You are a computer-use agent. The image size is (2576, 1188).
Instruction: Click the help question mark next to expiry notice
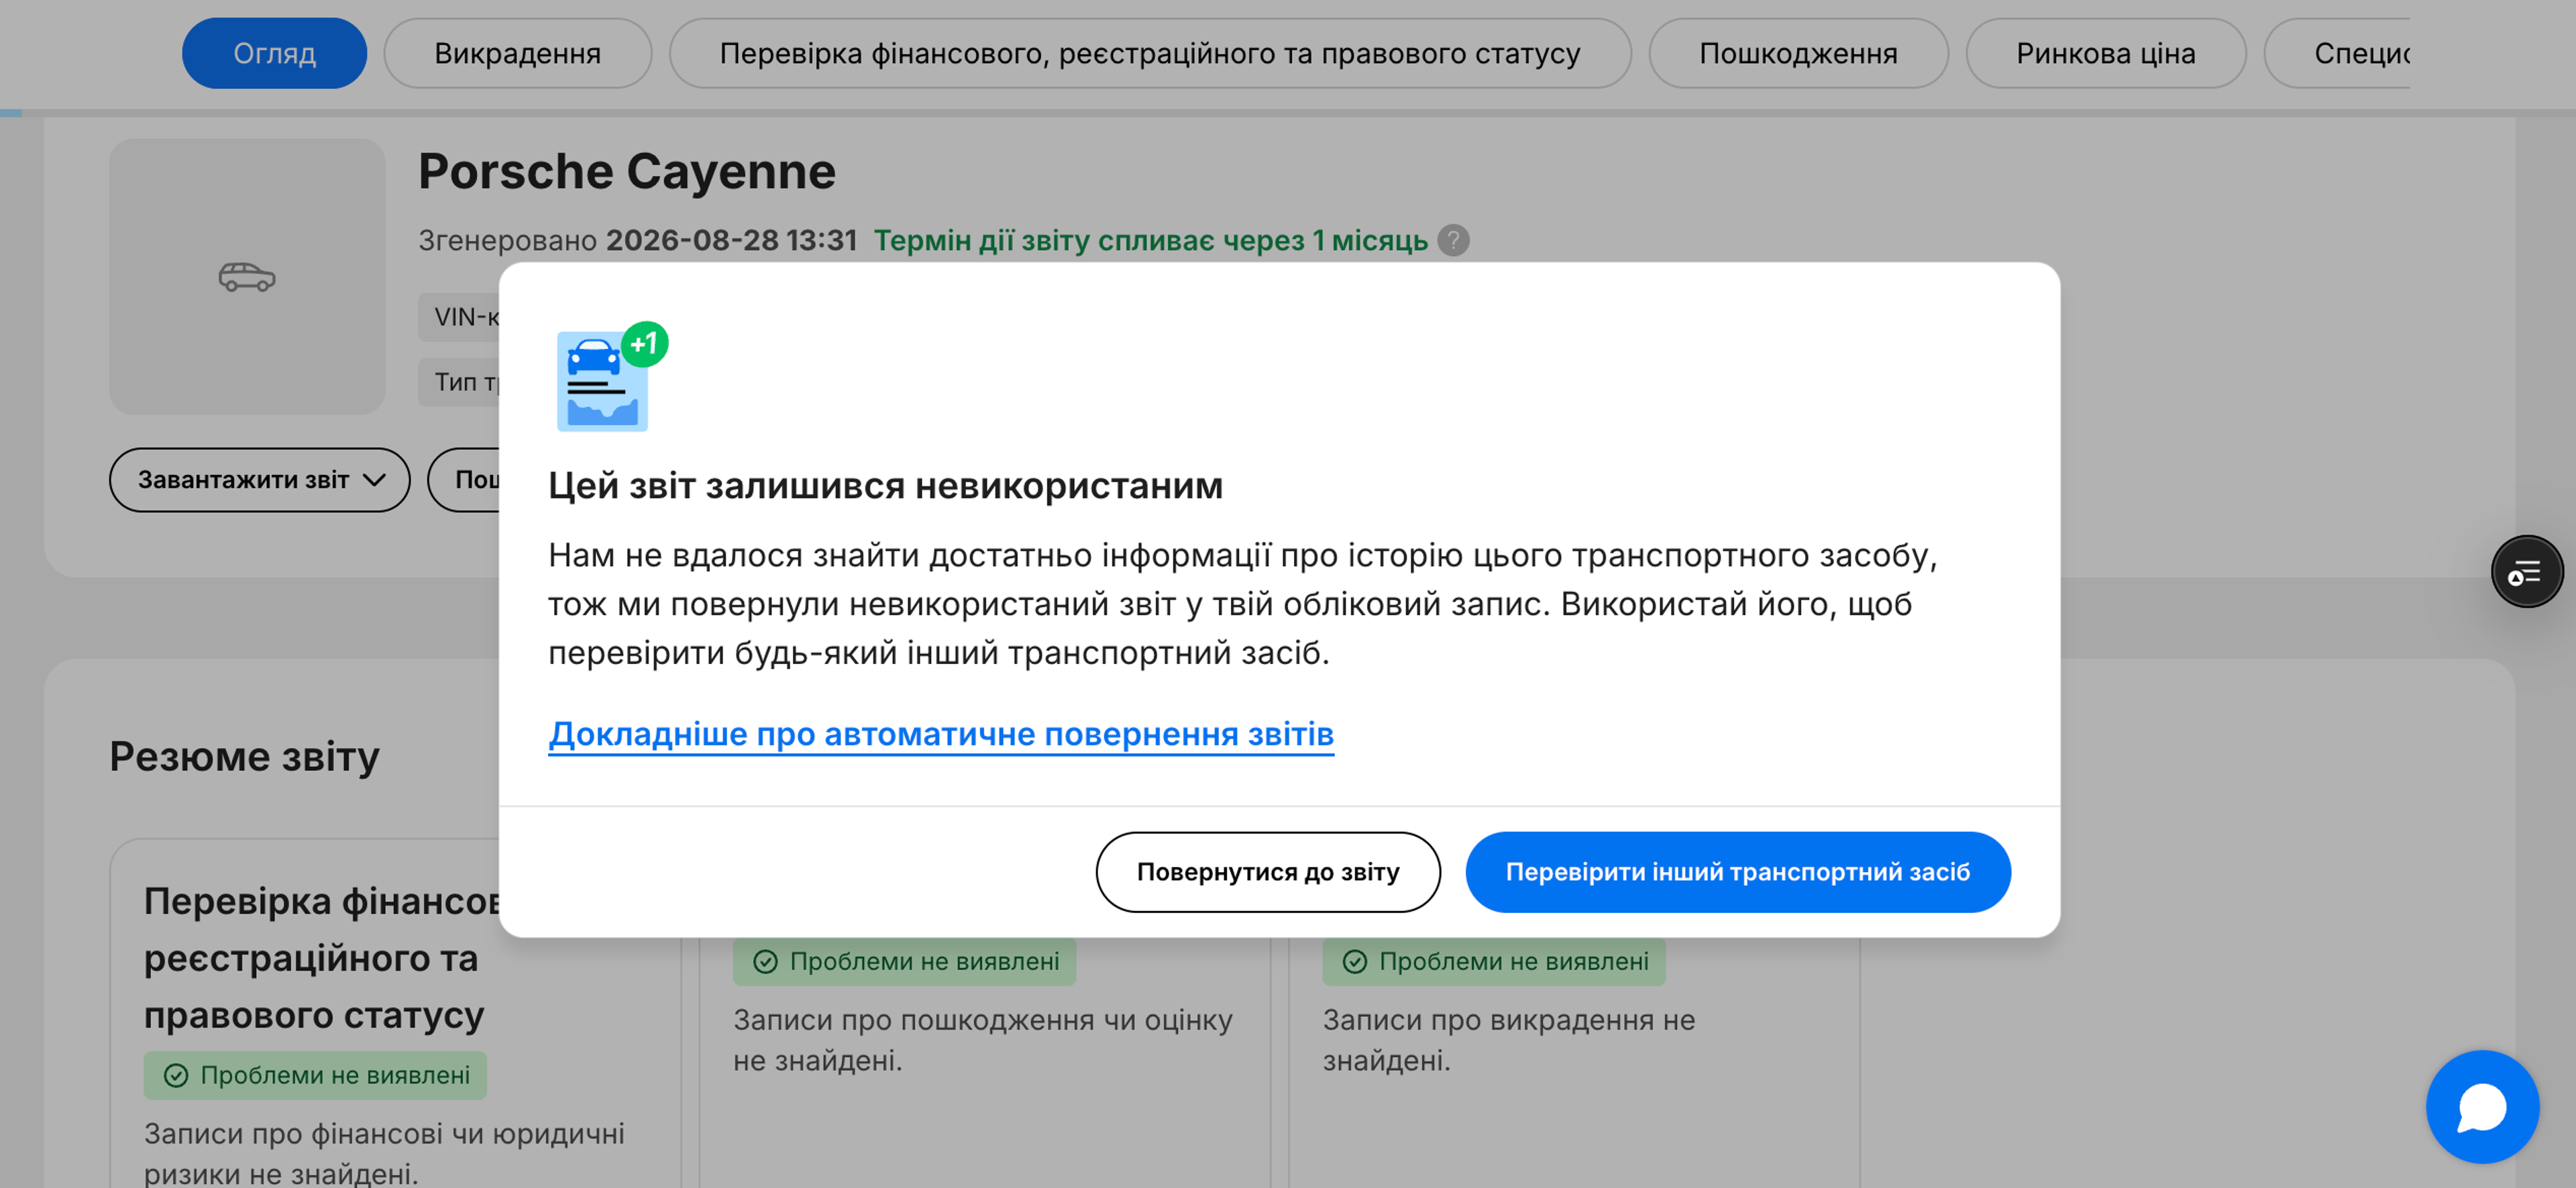pyautogui.click(x=1453, y=240)
